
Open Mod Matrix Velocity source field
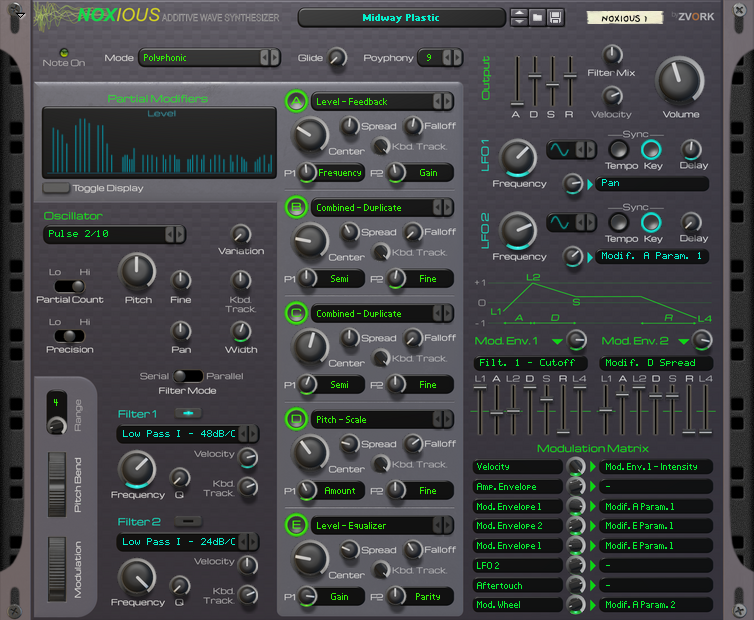[517, 467]
